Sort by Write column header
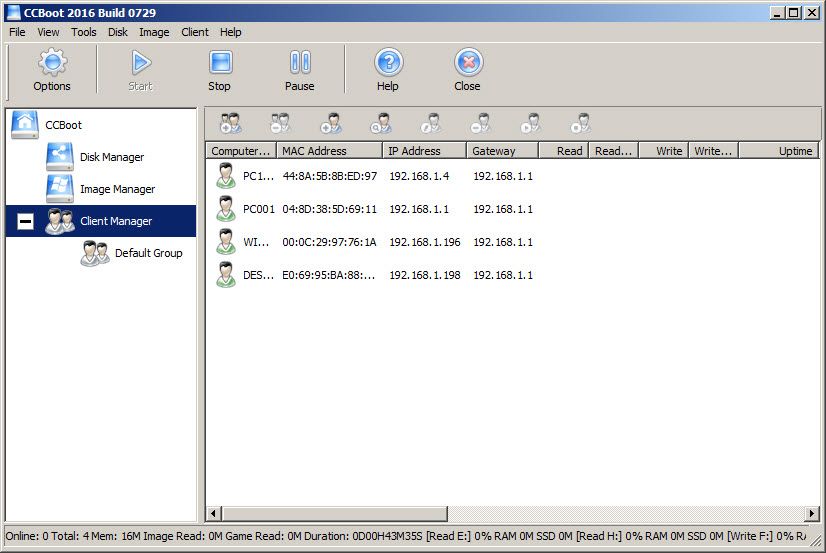 pos(663,151)
